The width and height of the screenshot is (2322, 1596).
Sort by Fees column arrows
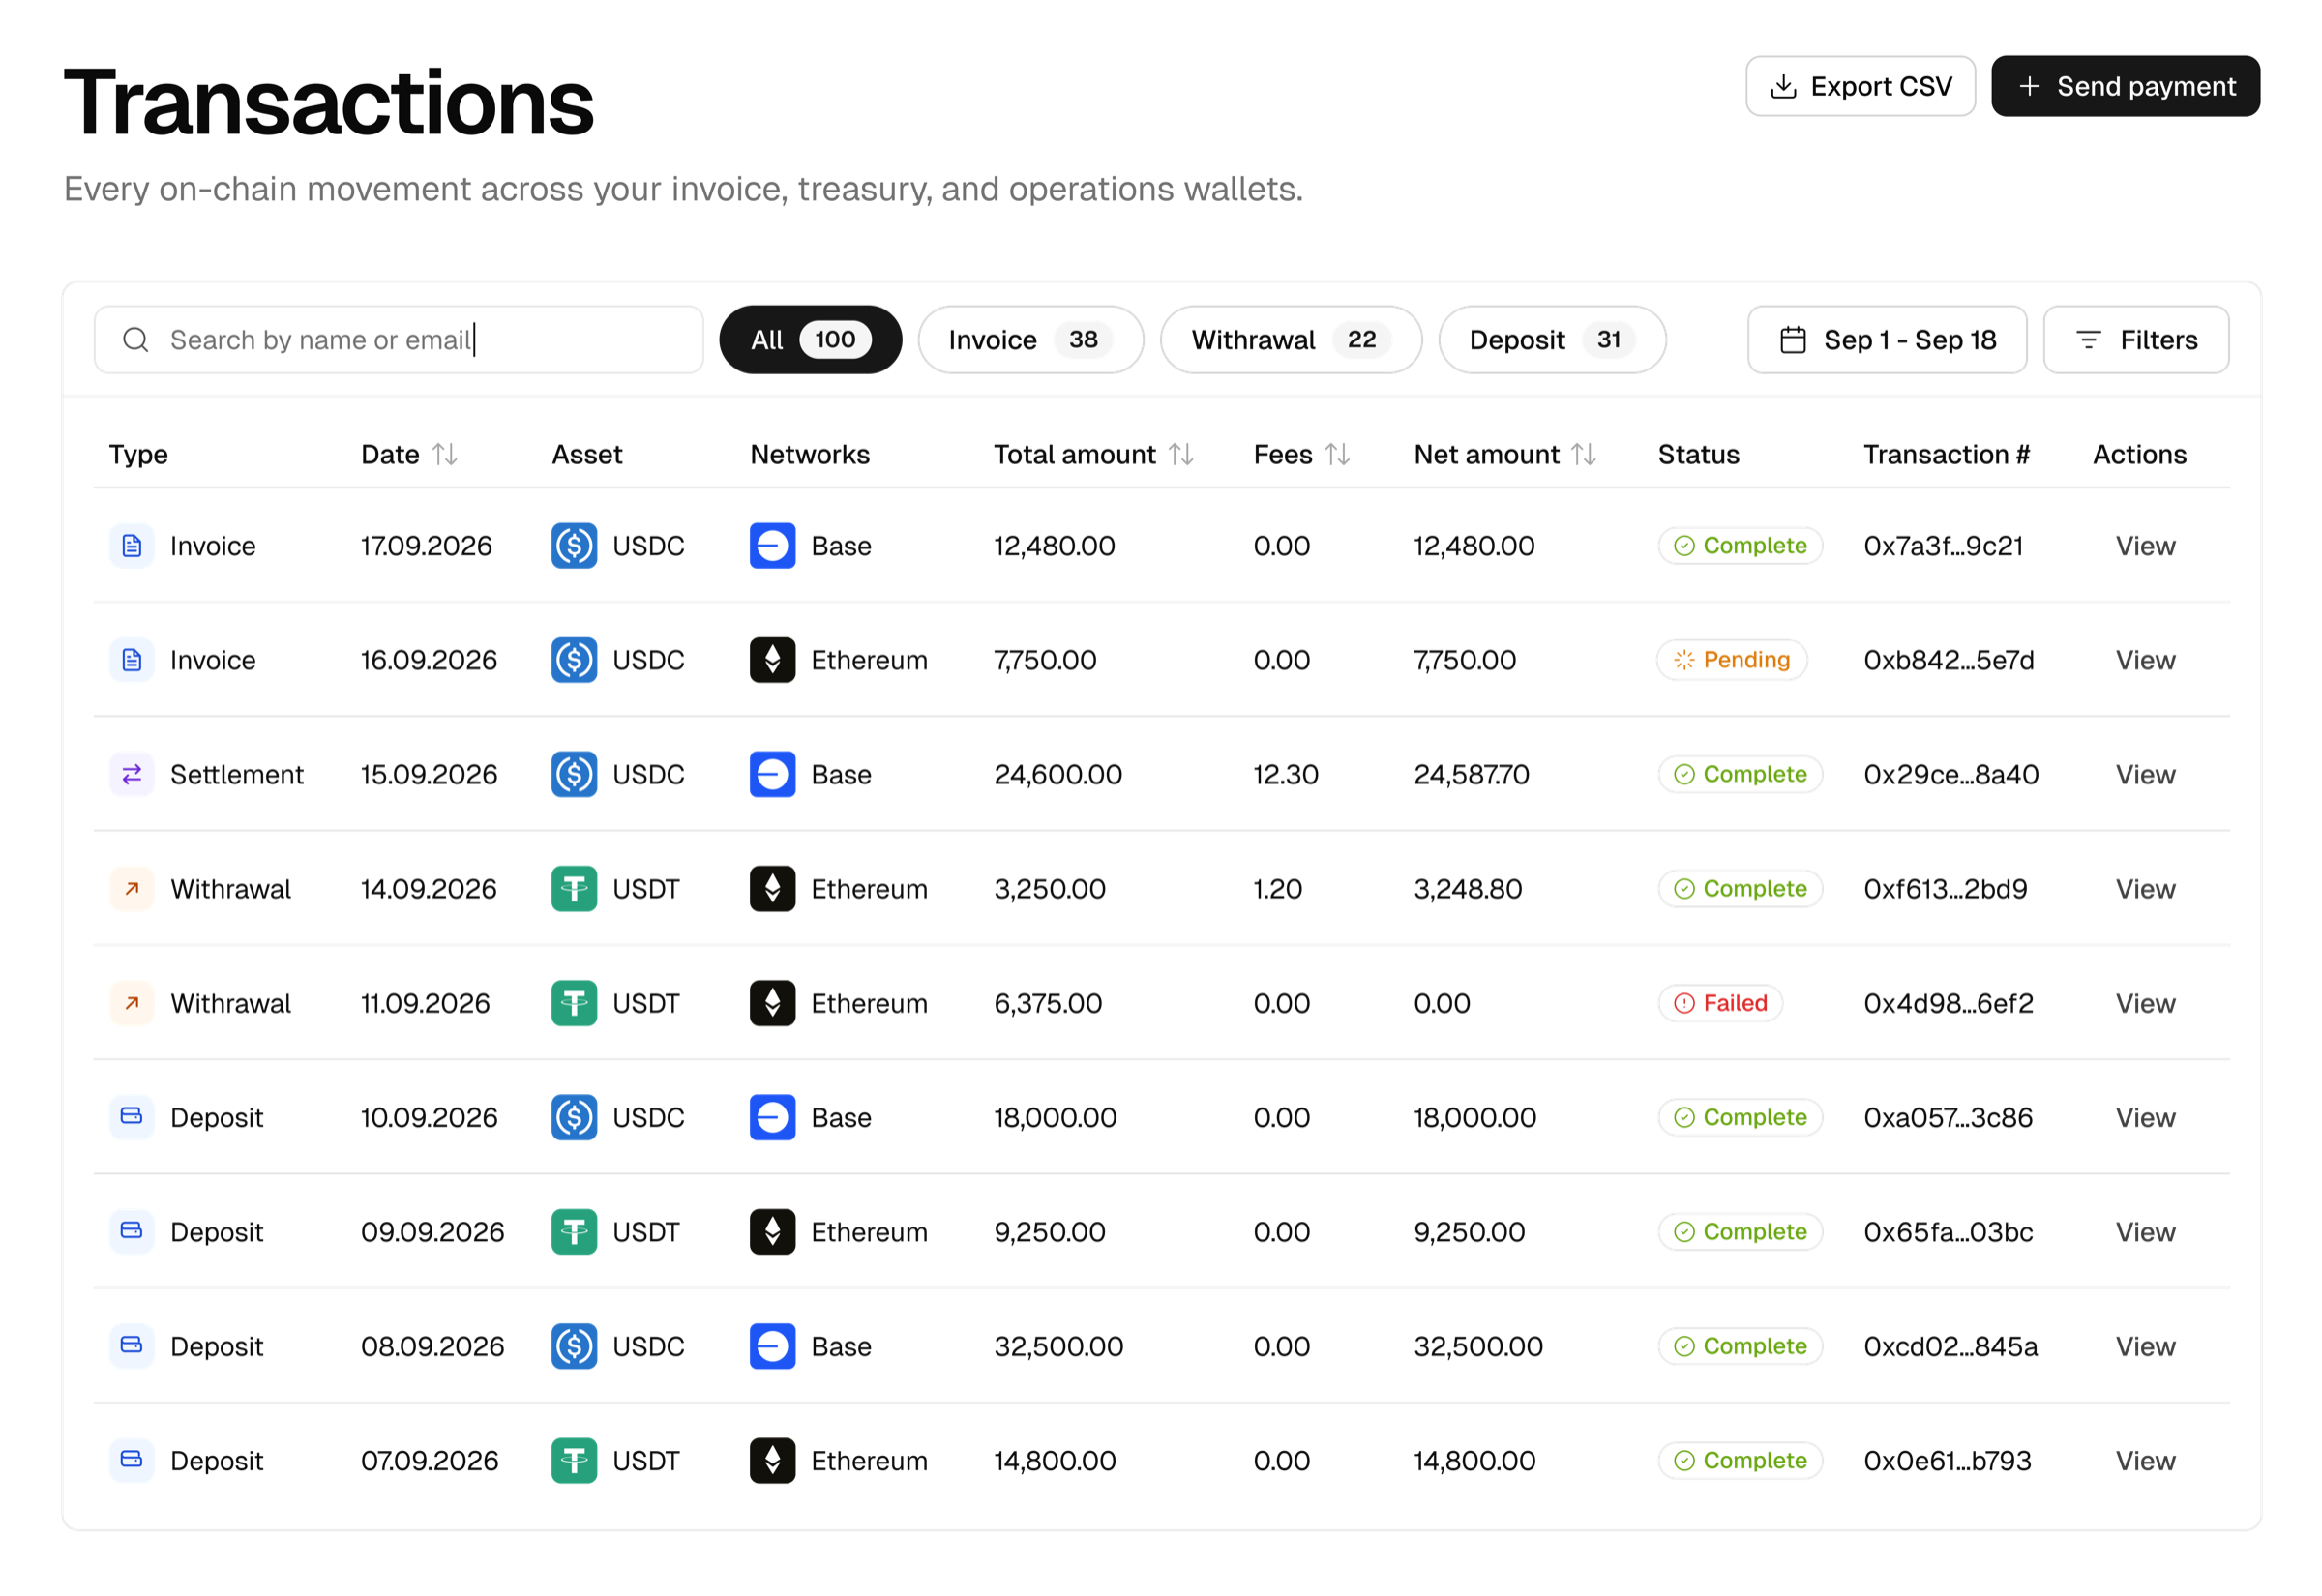(x=1338, y=455)
